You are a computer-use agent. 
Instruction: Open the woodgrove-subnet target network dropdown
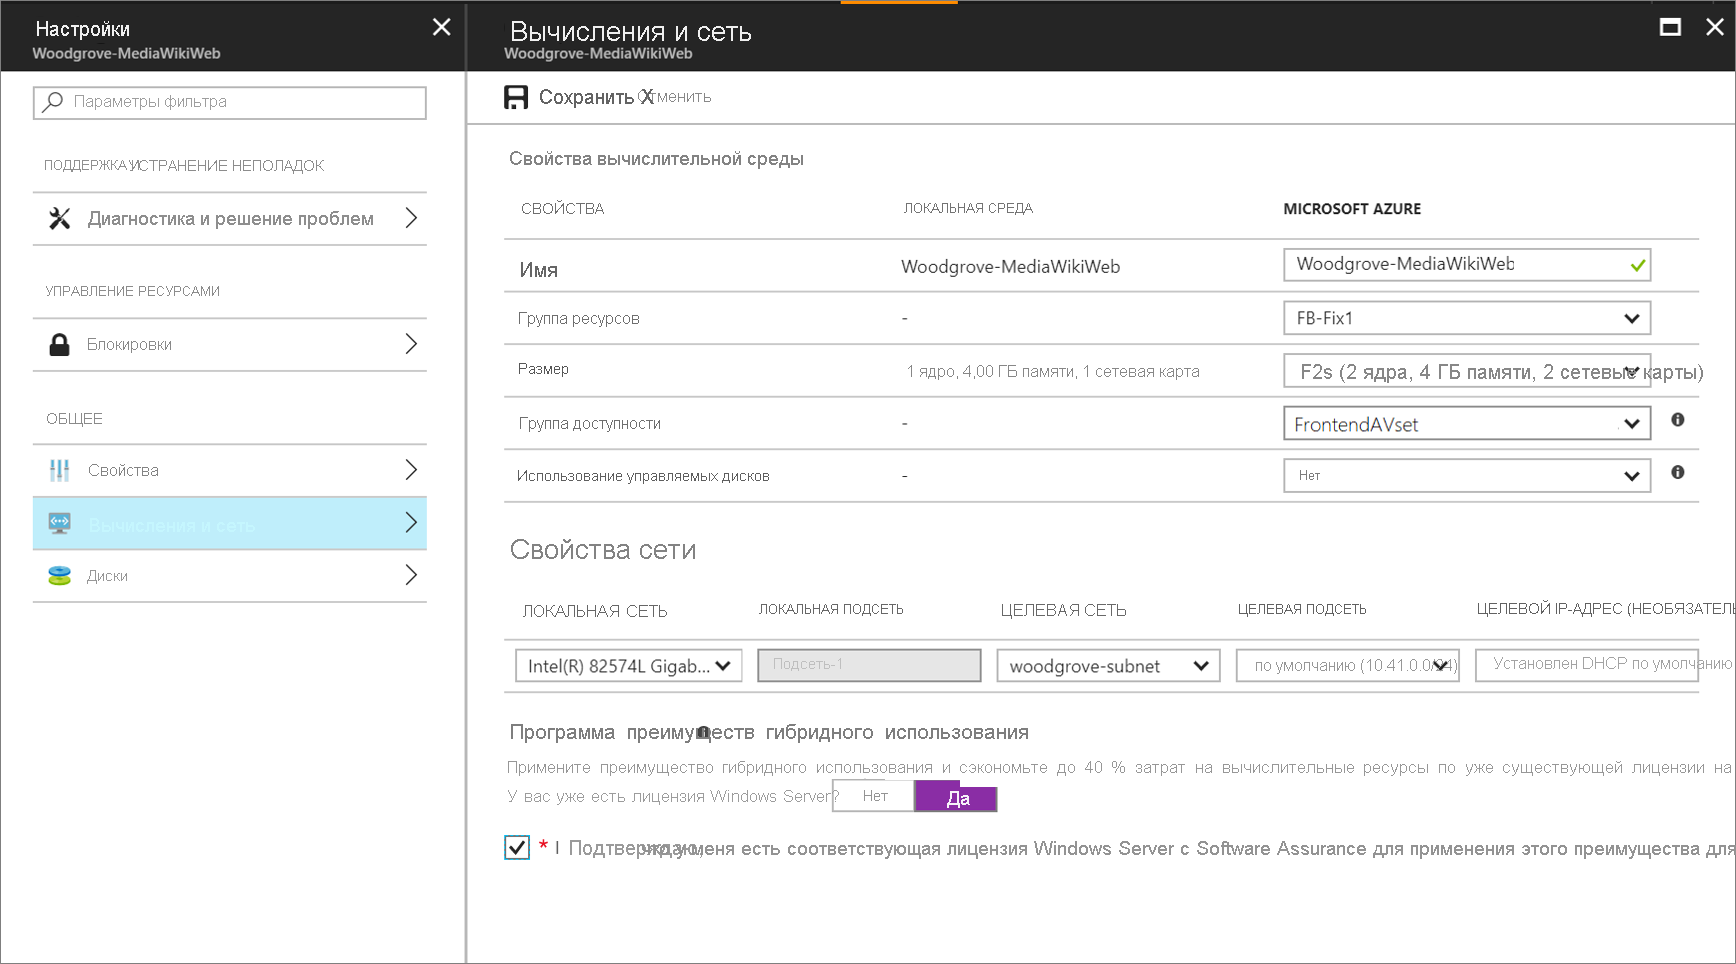point(1108,666)
